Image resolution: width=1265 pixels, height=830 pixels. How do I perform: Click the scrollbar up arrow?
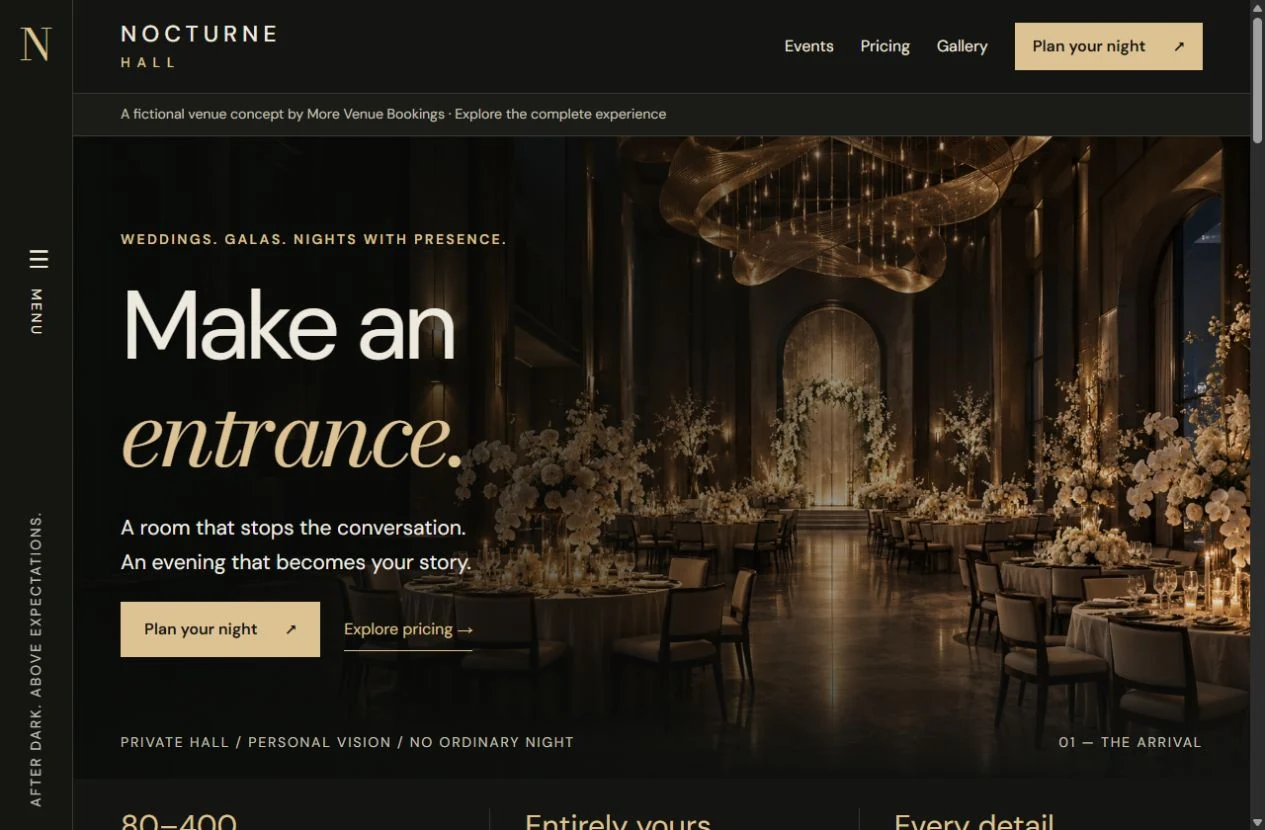pyautogui.click(x=1257, y=8)
